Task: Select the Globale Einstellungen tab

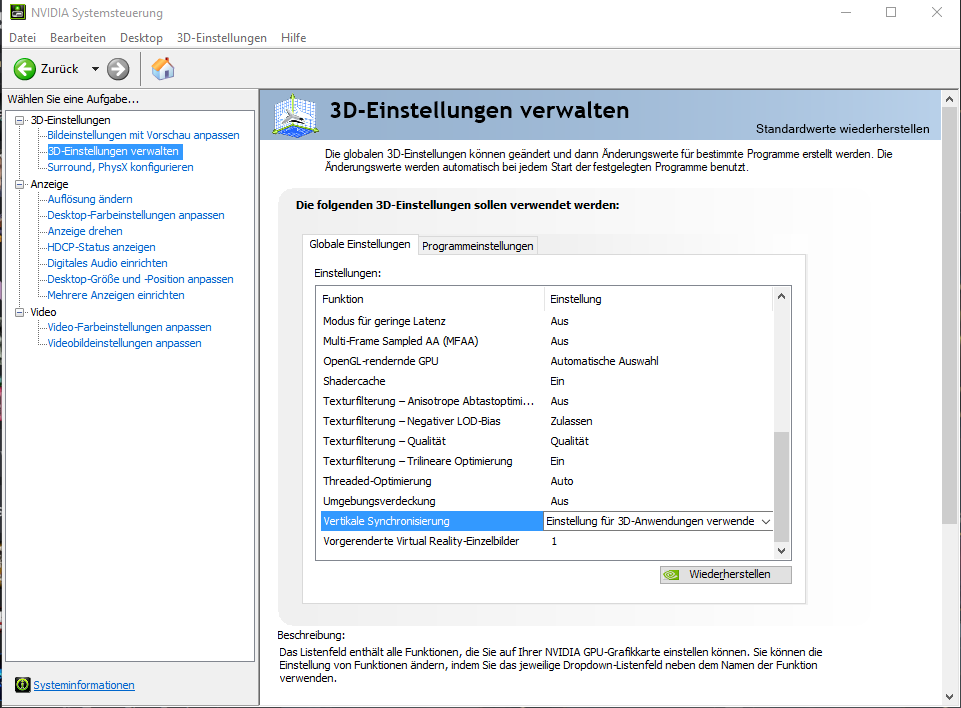Action: tap(360, 244)
